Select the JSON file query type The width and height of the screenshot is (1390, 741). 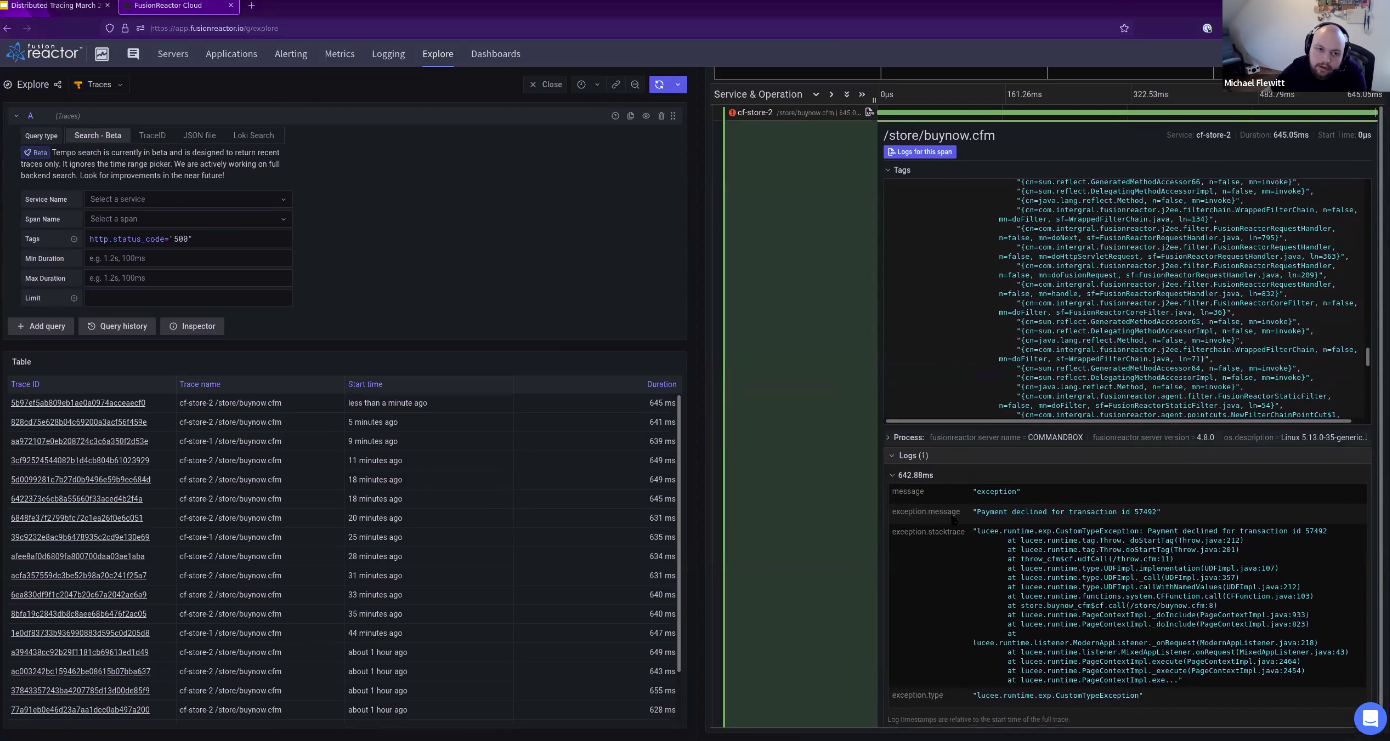(x=200, y=135)
